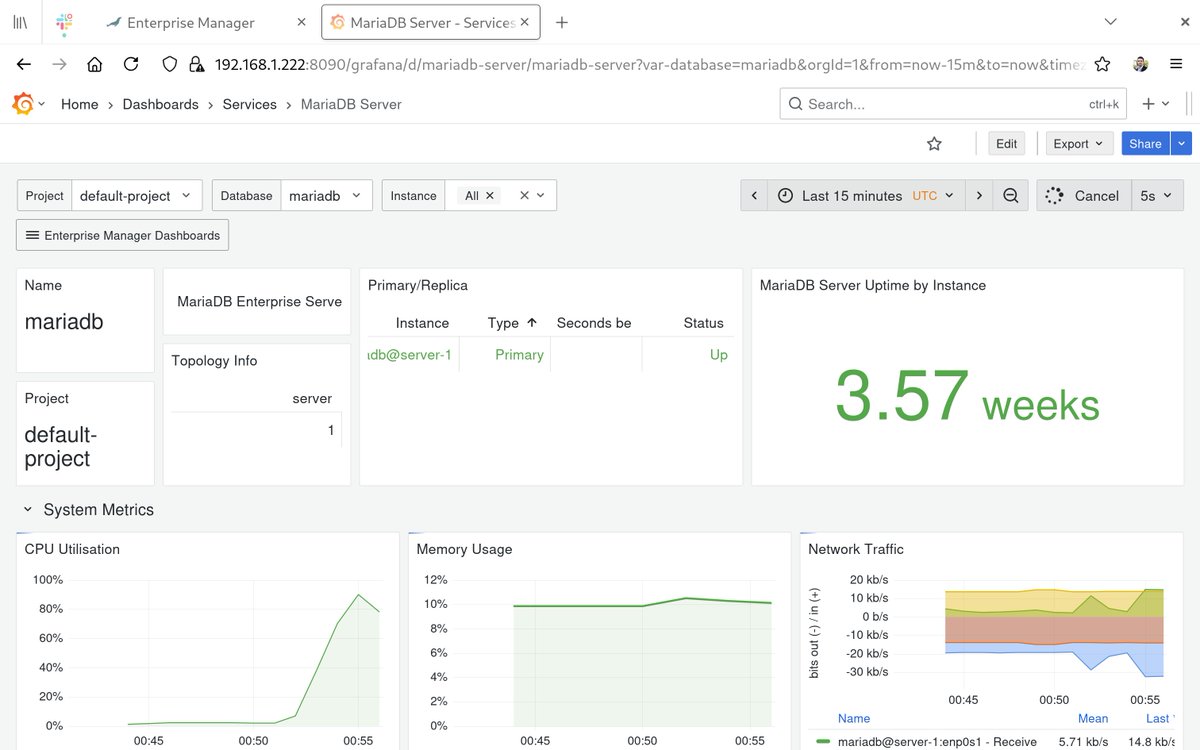Click the Memory Usage panel title

pos(464,549)
